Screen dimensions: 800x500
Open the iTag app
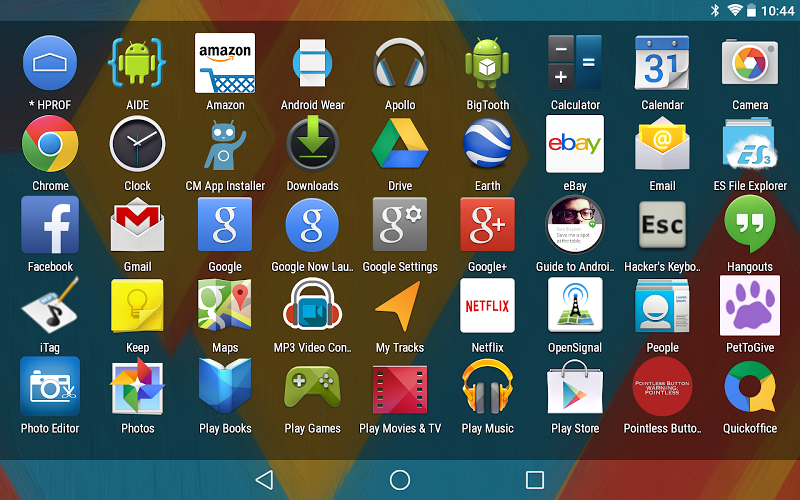pyautogui.click(x=50, y=305)
